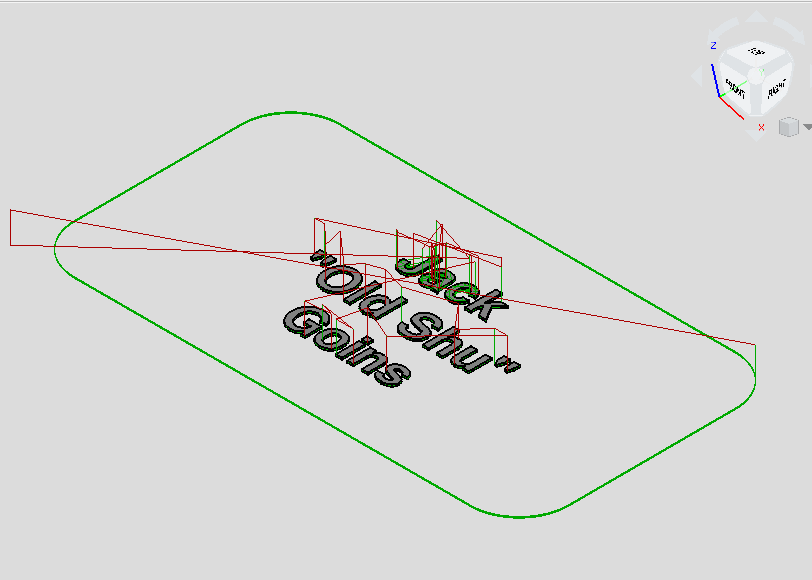Viewport: 812px width, 580px height.
Task: Click the TOP face of the ViewCube
Action: pyautogui.click(x=756, y=52)
